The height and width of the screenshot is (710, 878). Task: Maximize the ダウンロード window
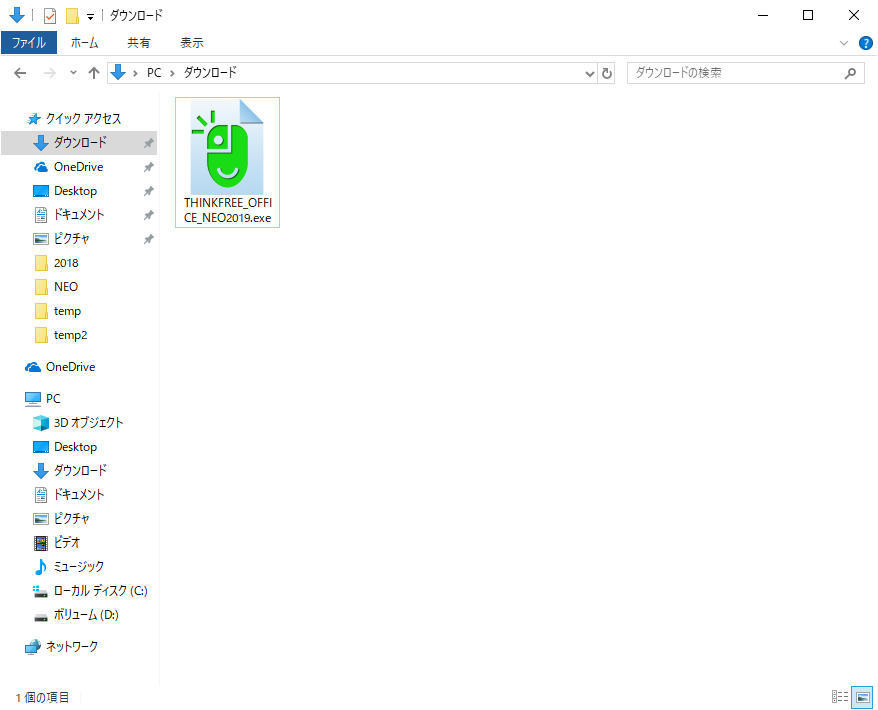click(807, 15)
